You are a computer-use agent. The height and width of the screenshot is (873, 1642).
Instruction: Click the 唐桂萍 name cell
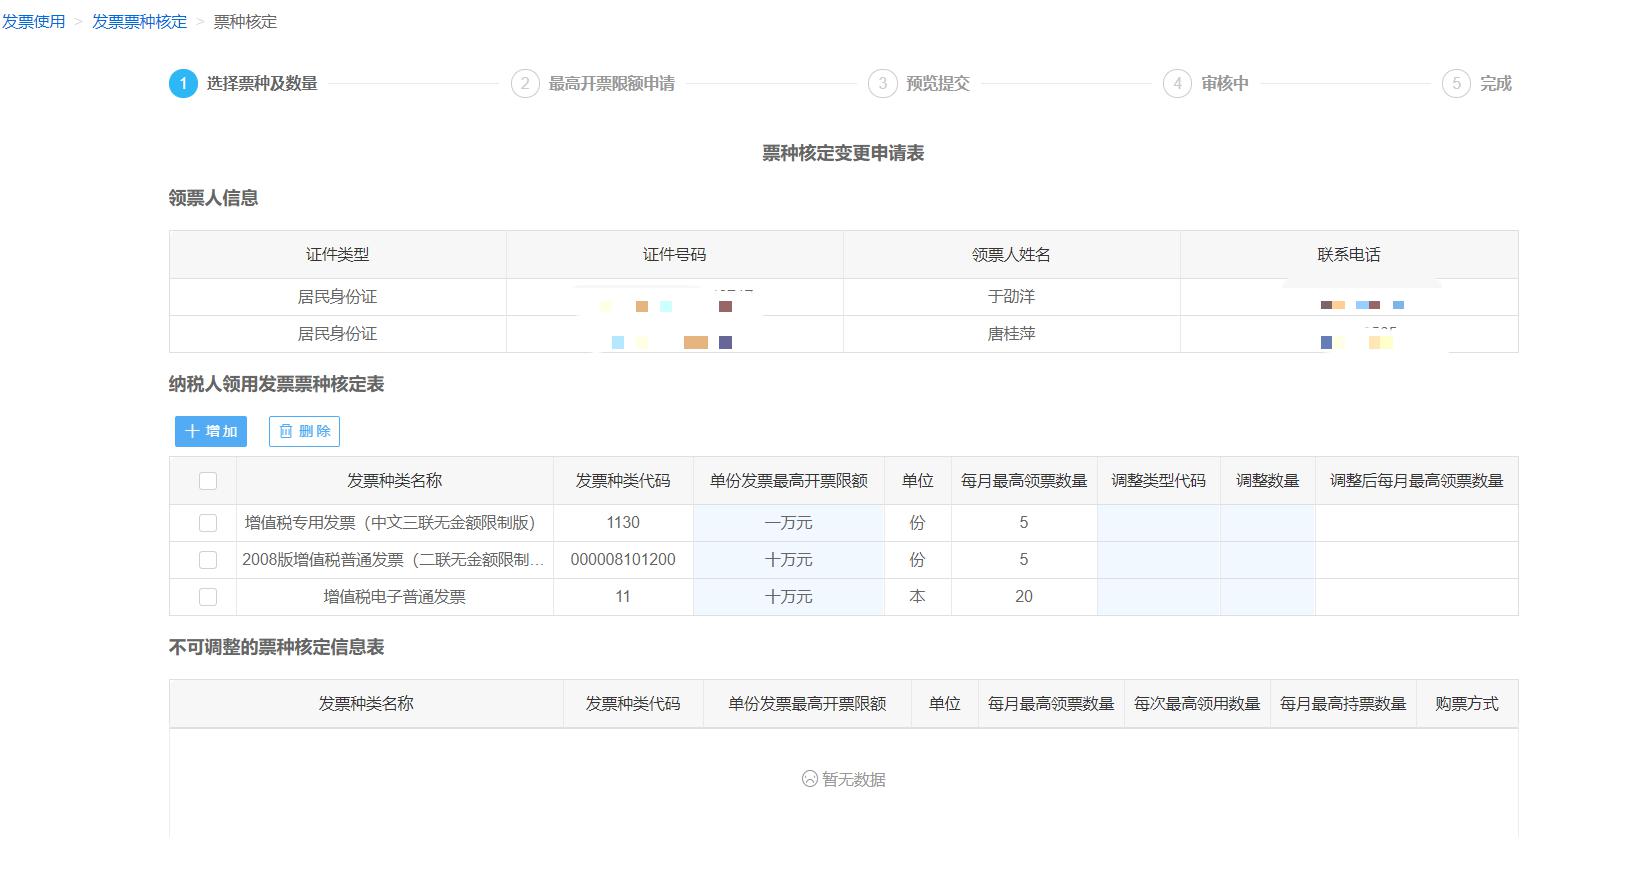tap(1011, 334)
